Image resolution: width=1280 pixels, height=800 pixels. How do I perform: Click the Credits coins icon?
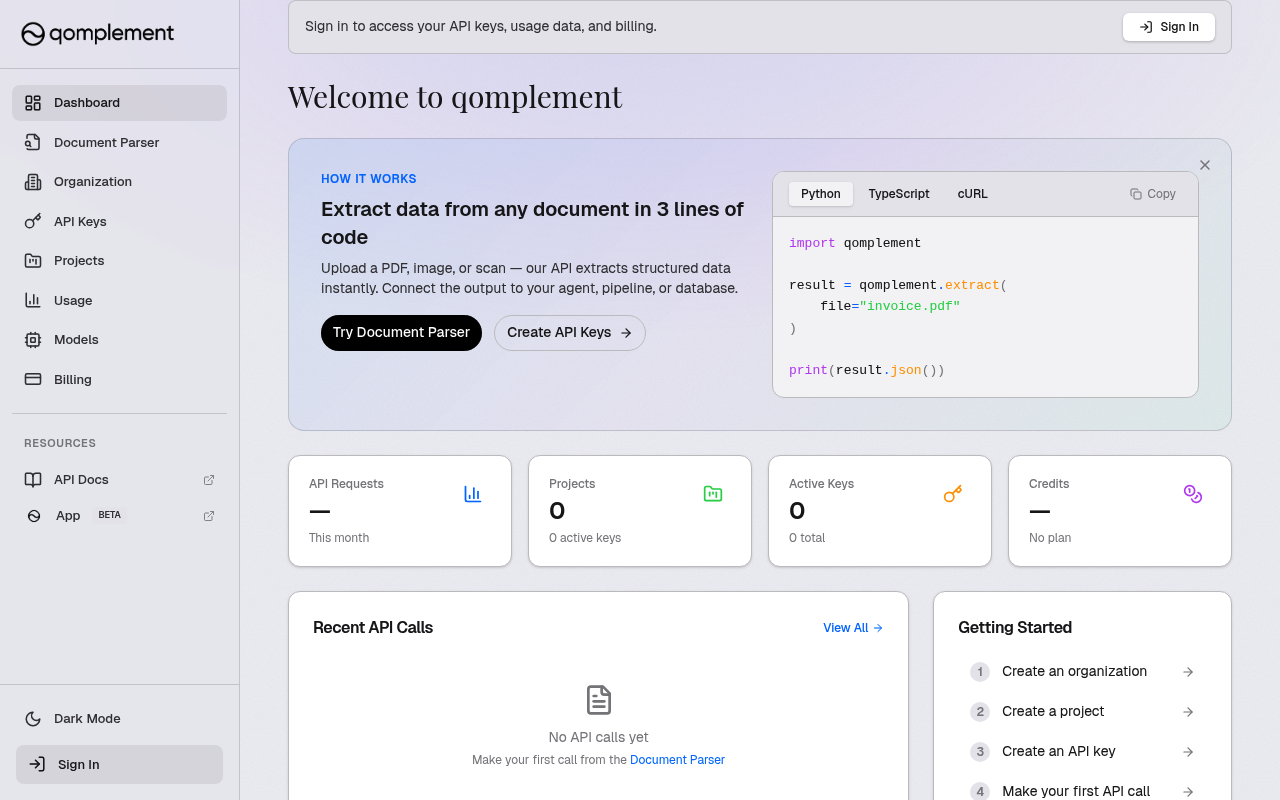1193,494
